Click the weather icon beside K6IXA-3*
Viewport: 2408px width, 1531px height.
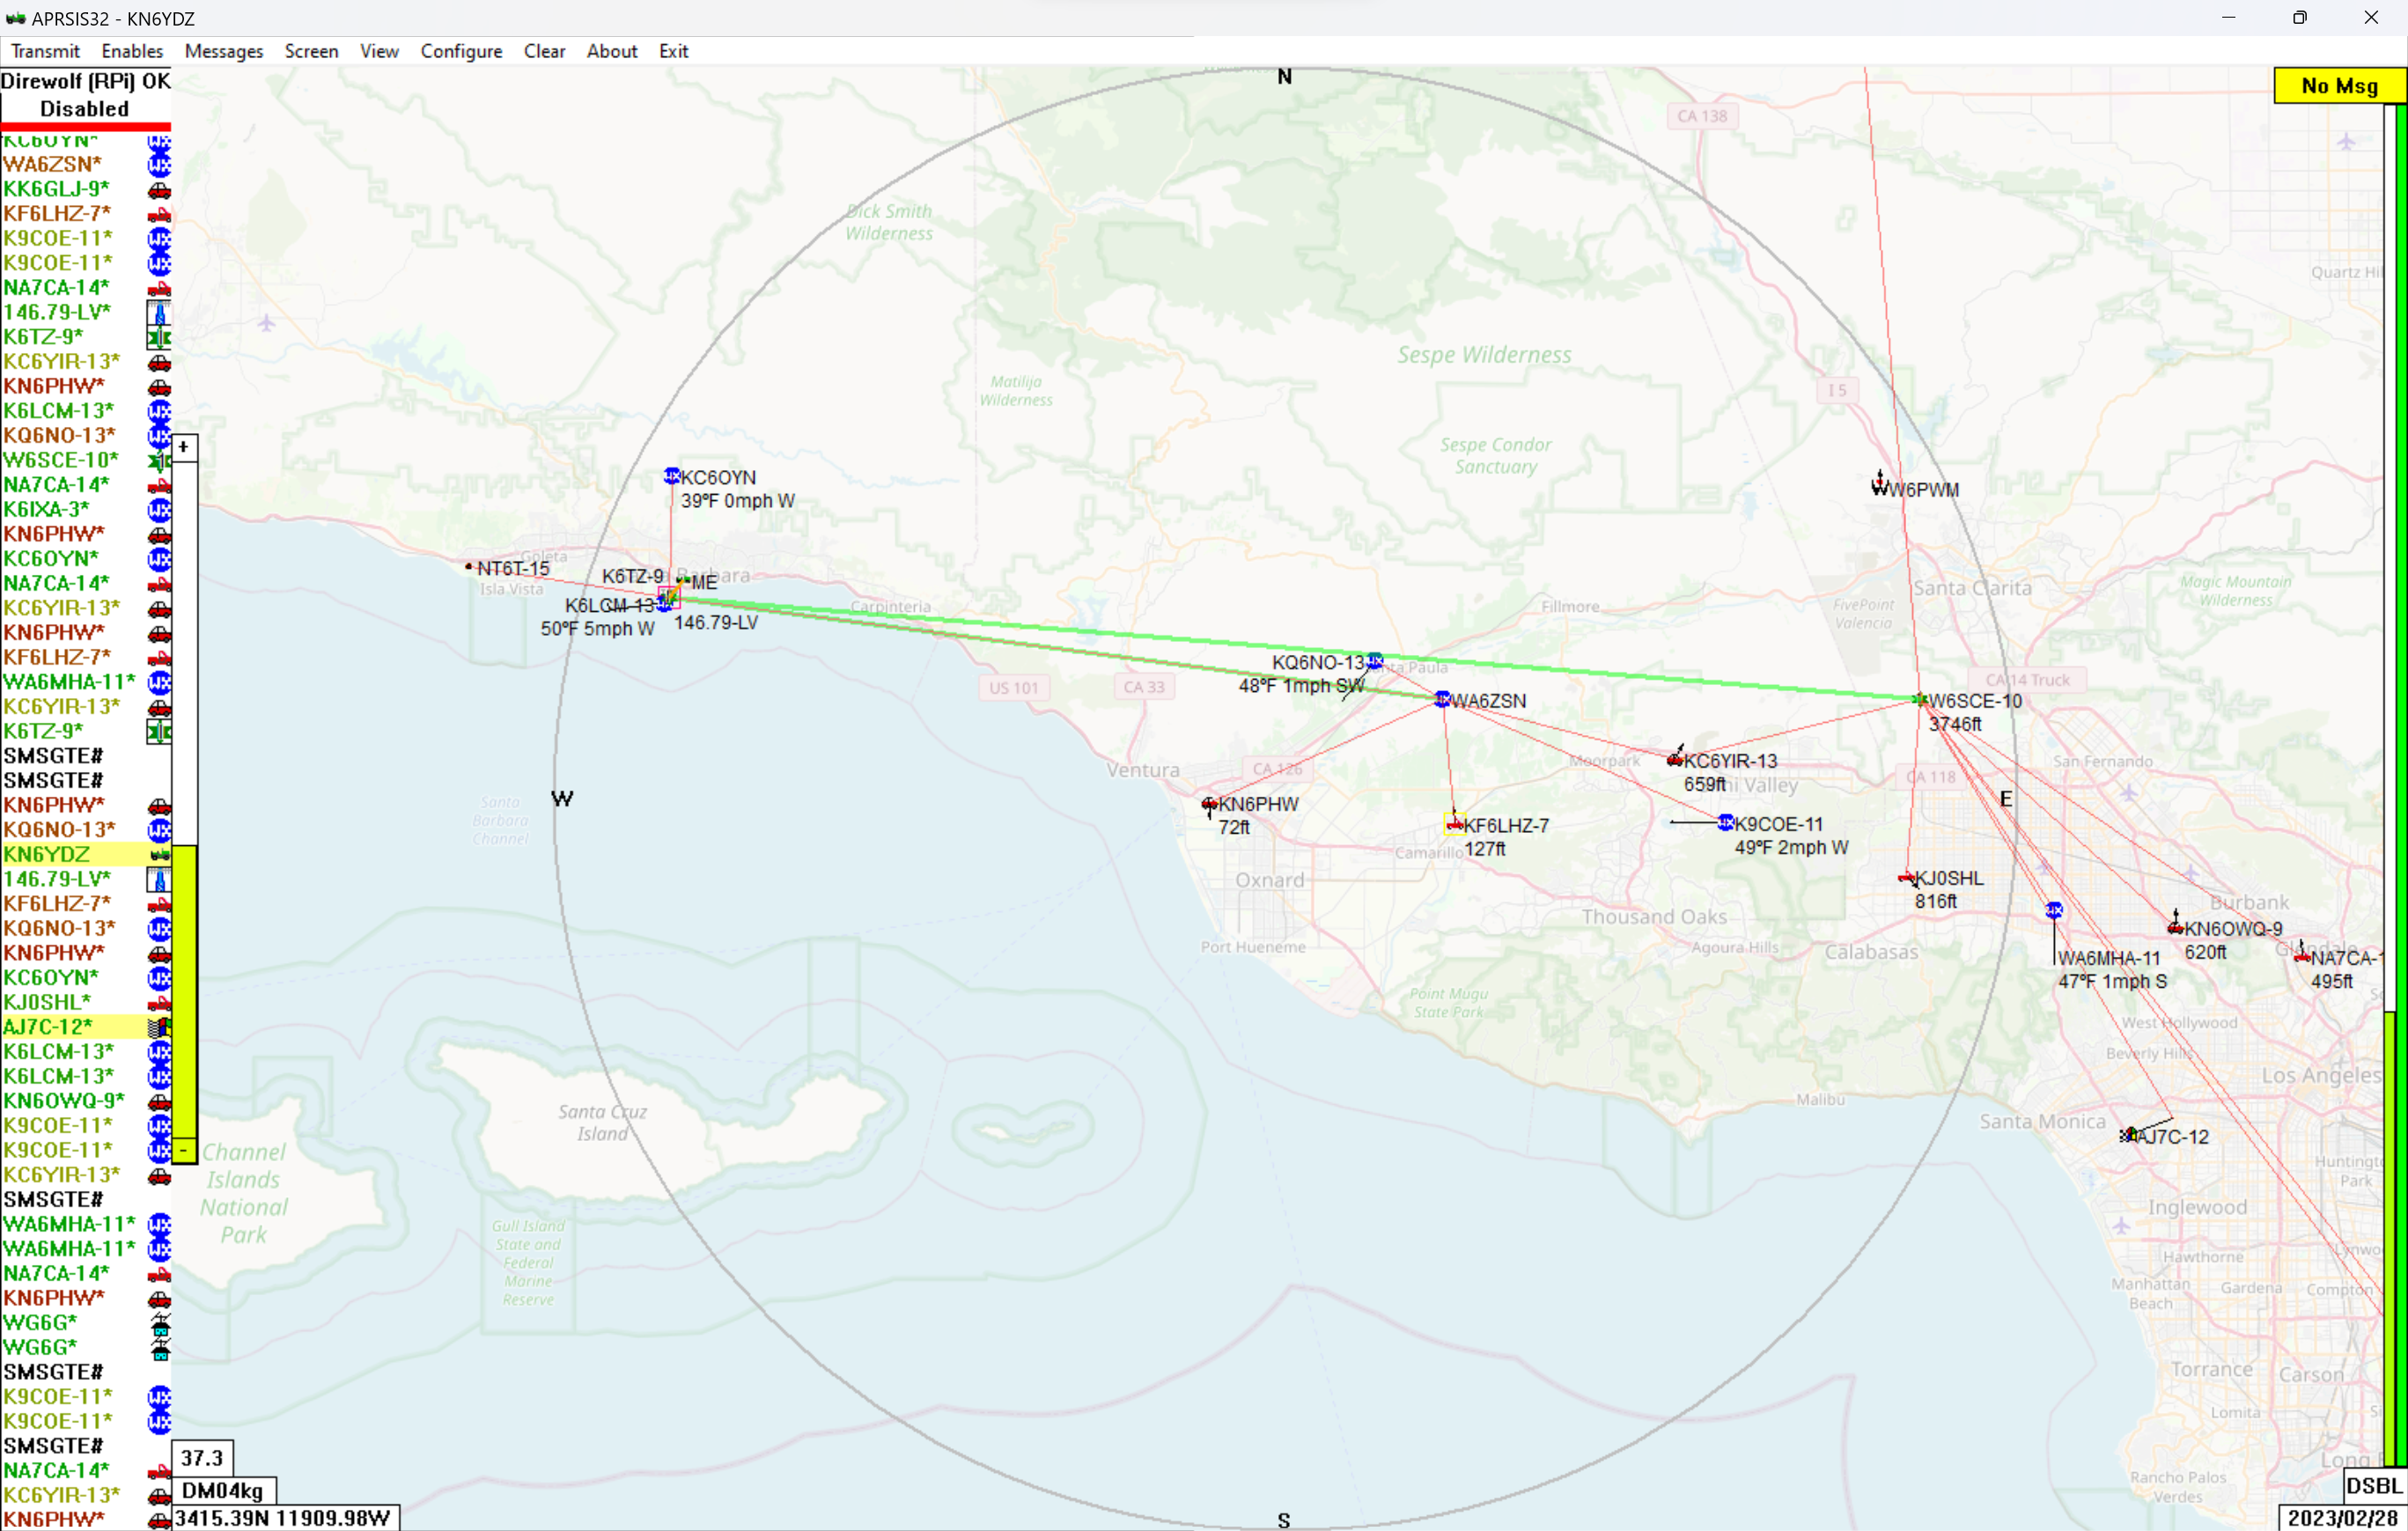[159, 510]
